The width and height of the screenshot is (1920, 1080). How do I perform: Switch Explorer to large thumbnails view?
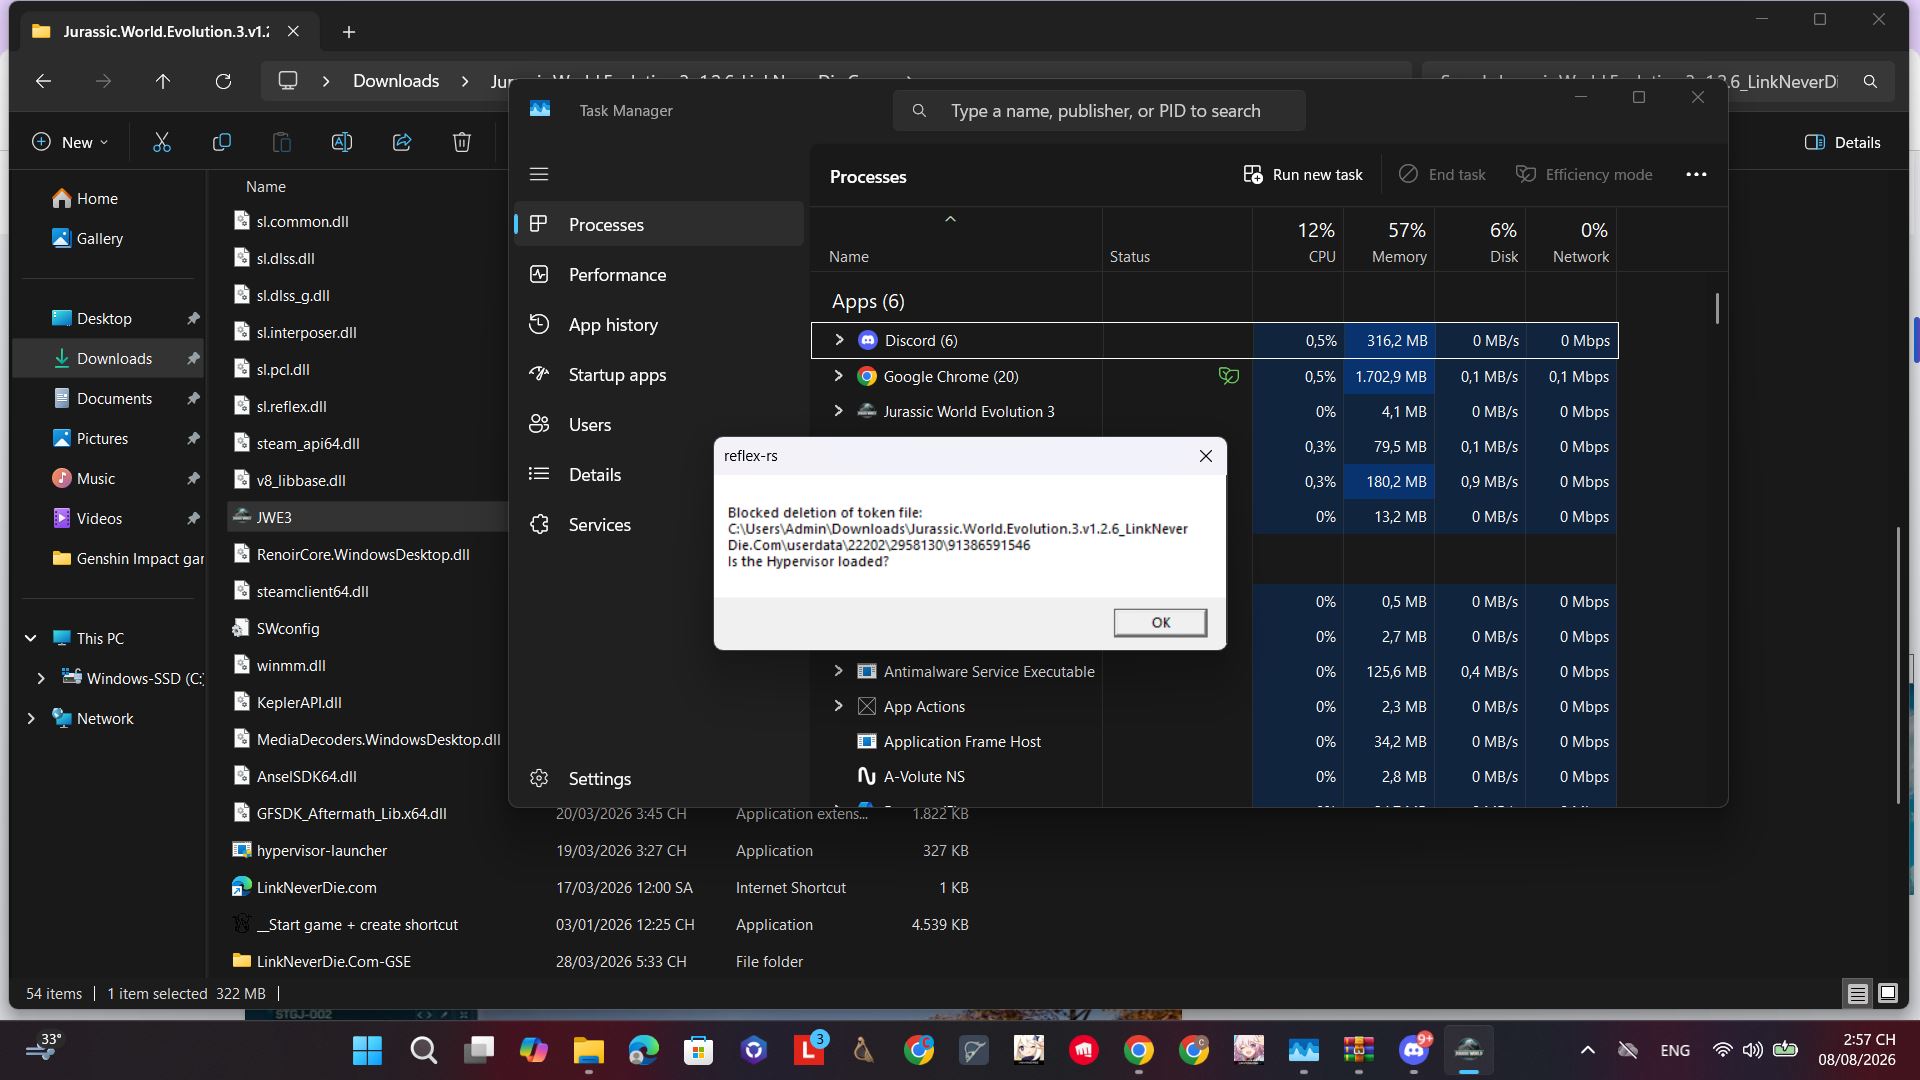(x=1888, y=994)
